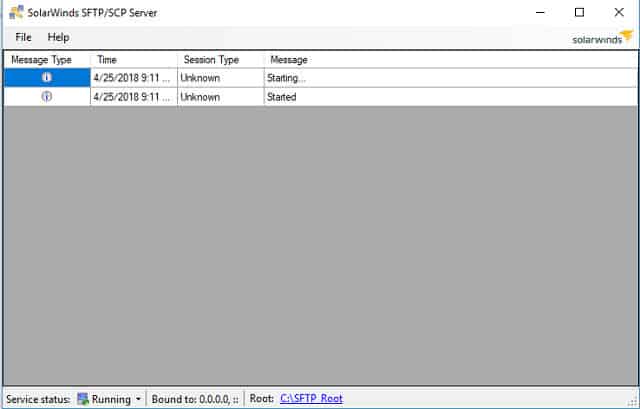Sort by Time column header
This screenshot has height=409, width=640.
(134, 60)
